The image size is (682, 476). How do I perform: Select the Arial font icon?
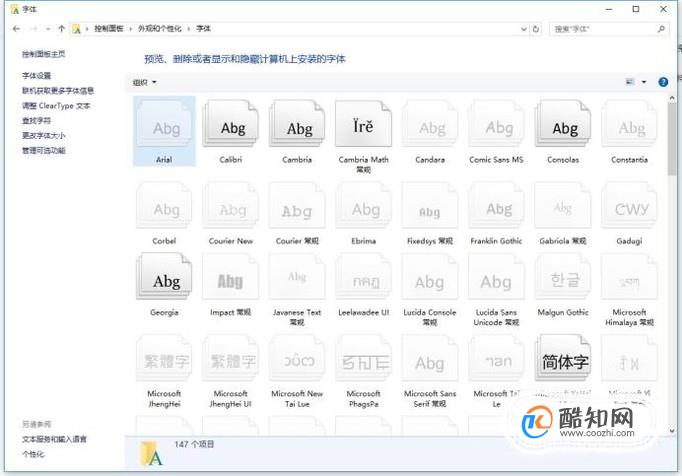164,124
